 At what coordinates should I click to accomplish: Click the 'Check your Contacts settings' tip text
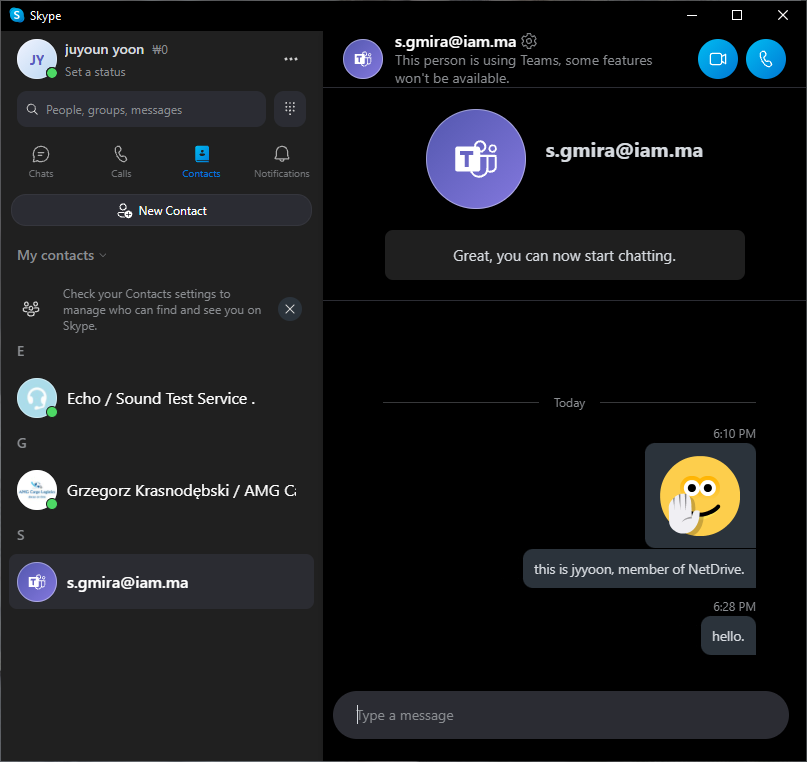162,310
